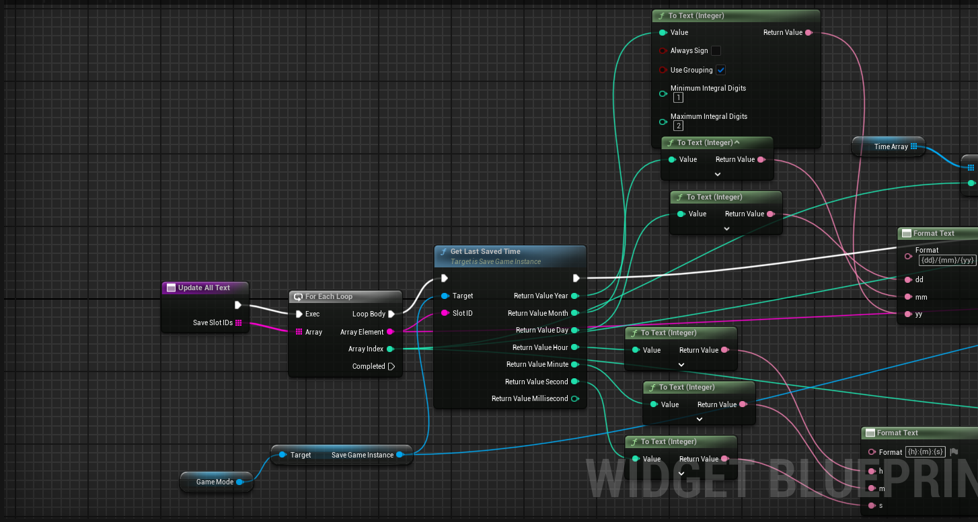
Task: Expand the To Text node beside Return Value Hour
Action: click(681, 365)
